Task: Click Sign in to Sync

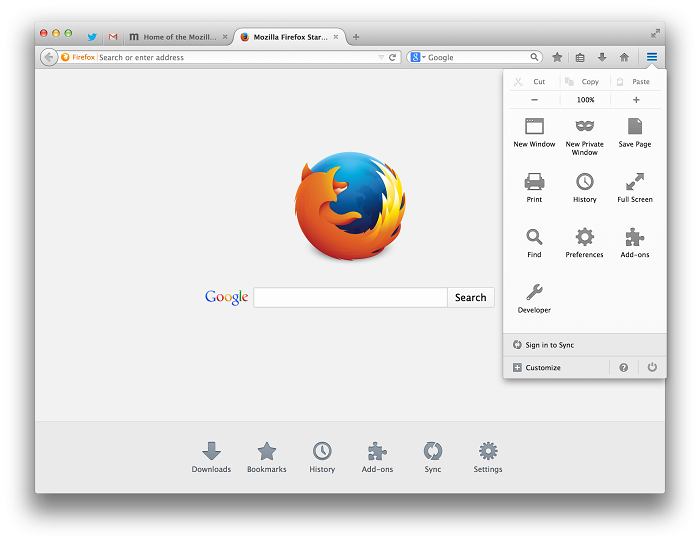Action: coord(549,345)
